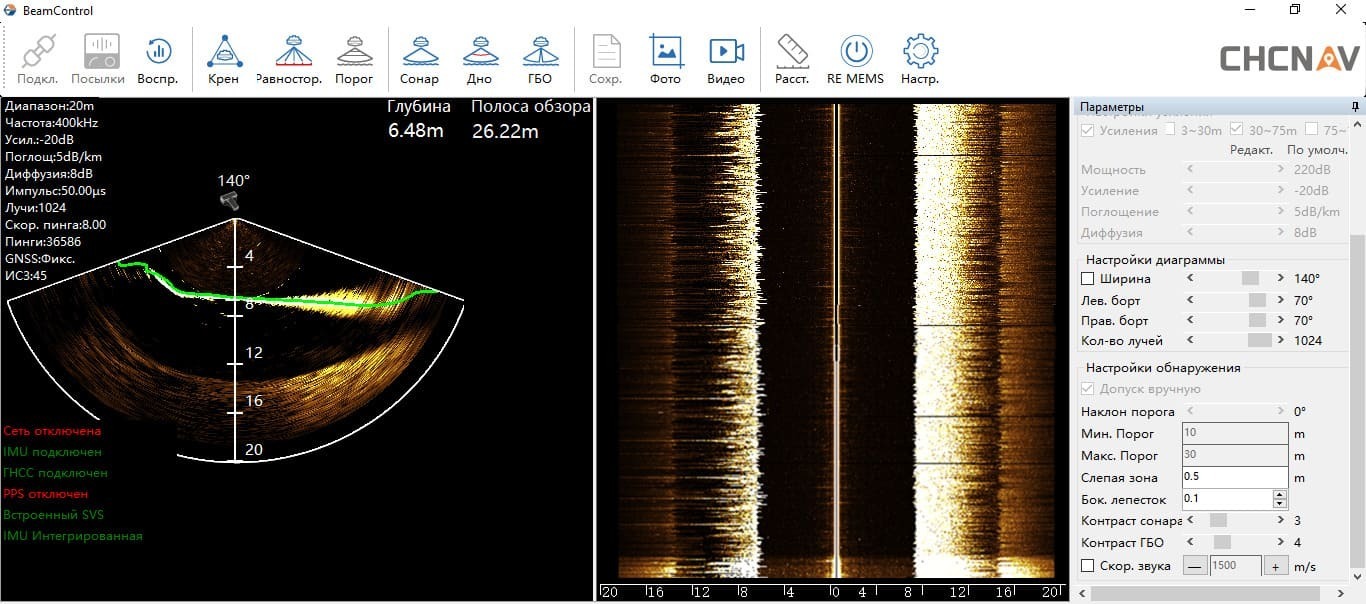Start recording with the Видео icon
Image resolution: width=1366 pixels, height=604 pixels.
coord(726,59)
